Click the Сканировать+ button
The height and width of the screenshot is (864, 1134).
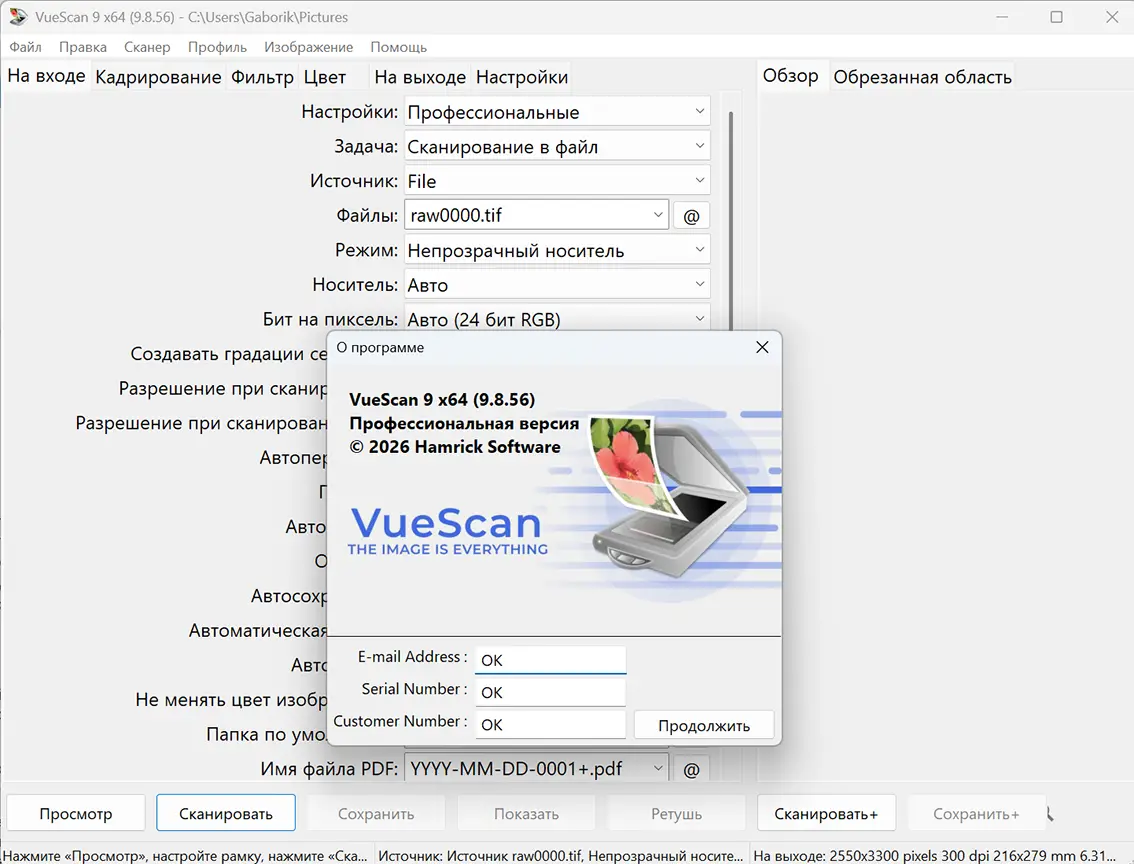[826, 813]
